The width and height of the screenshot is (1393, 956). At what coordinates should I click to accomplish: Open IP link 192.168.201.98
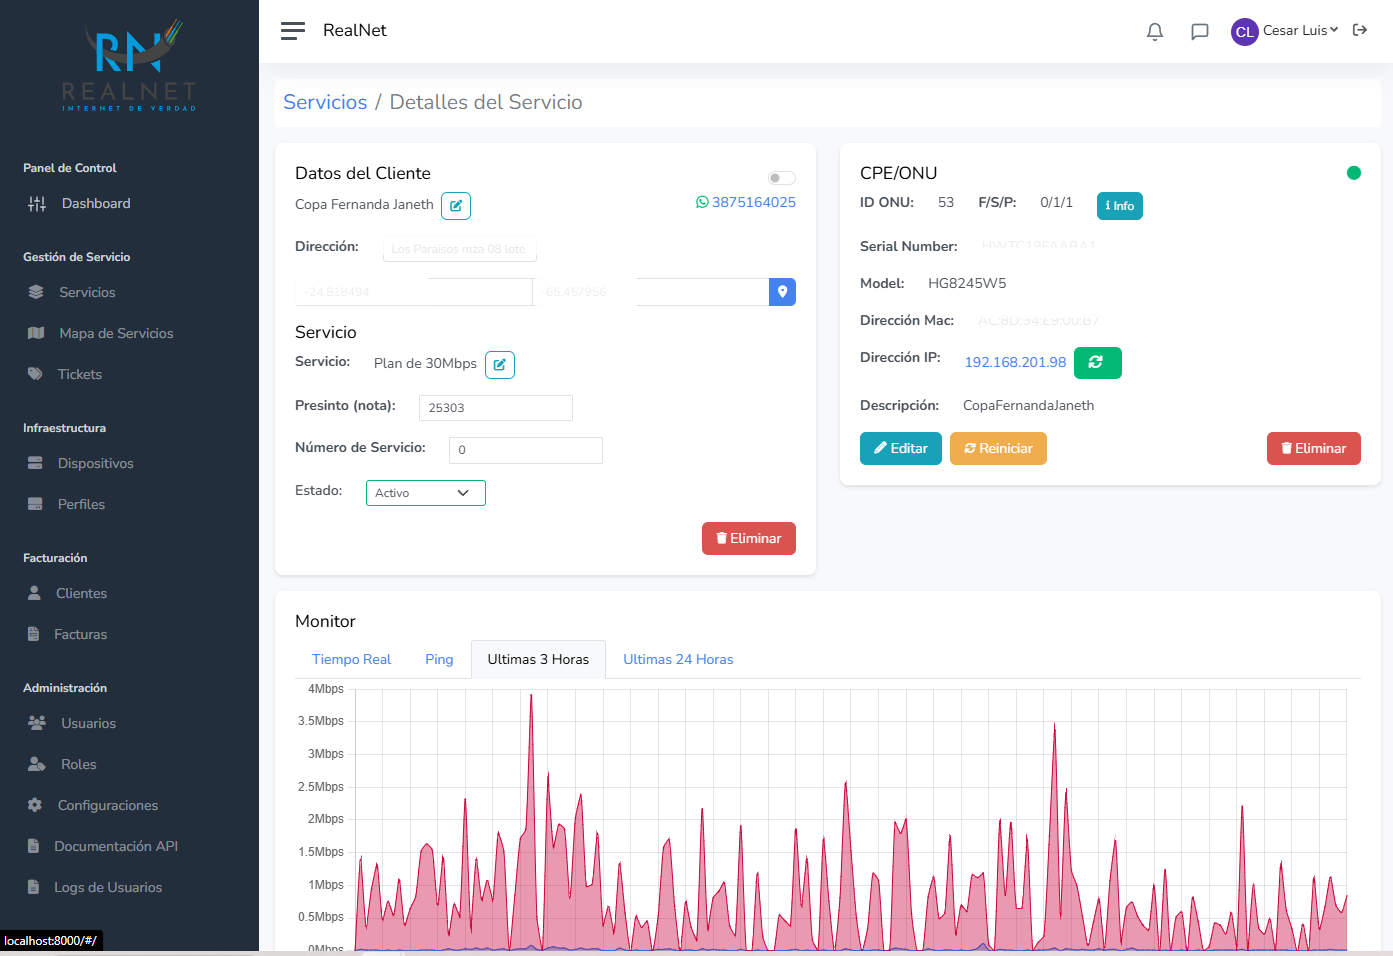[1015, 362]
